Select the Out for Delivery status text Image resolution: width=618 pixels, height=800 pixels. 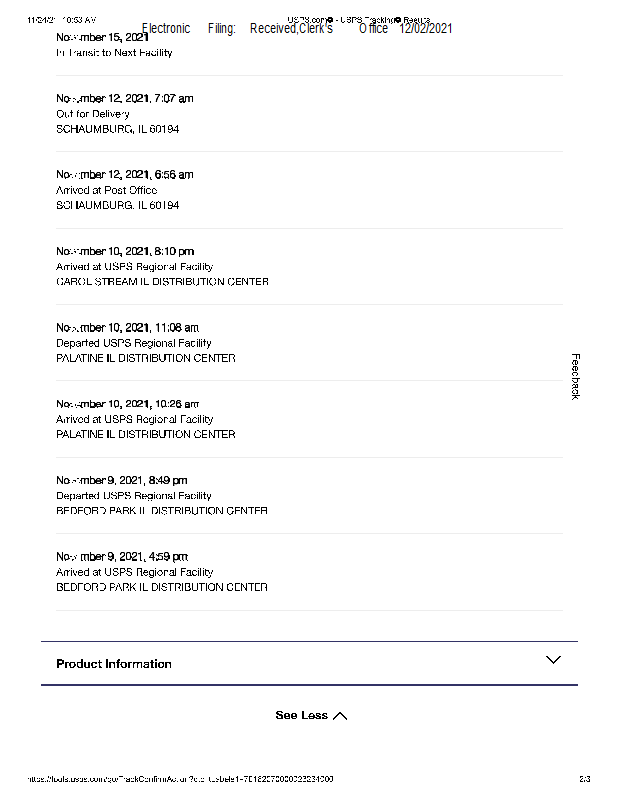pos(93,114)
